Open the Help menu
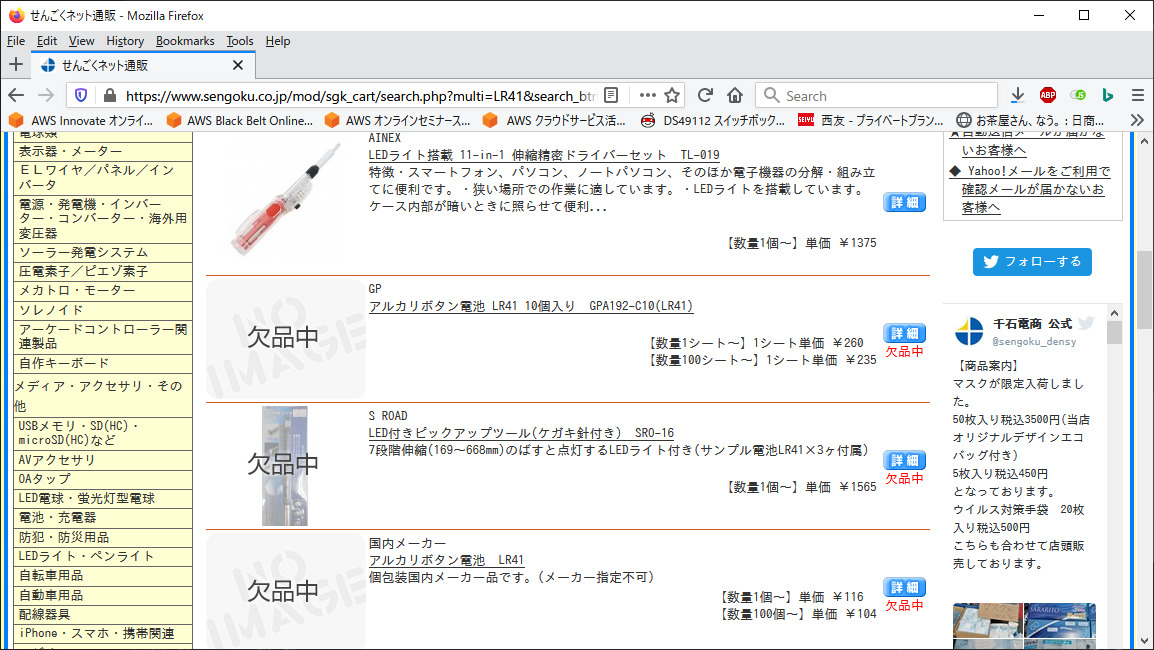Image resolution: width=1154 pixels, height=650 pixels. point(277,41)
